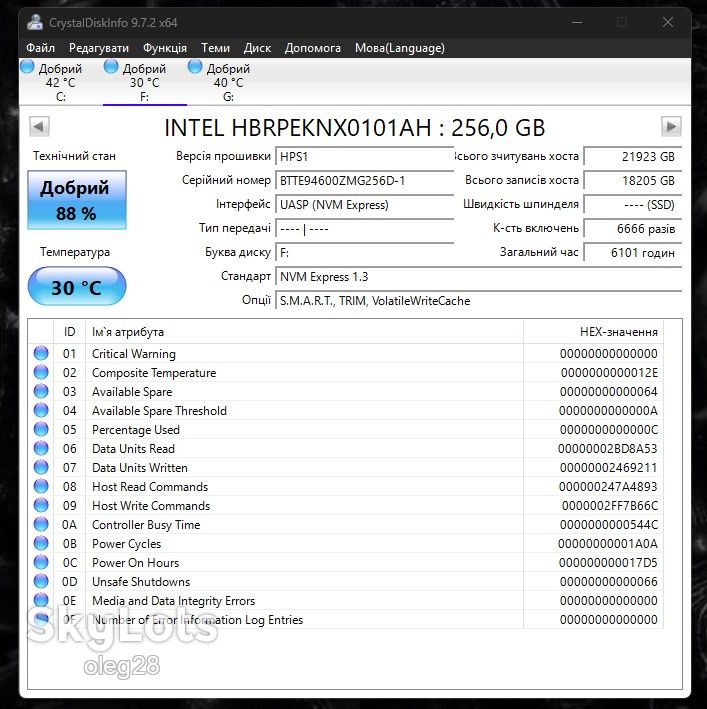Click spindle speed value ---- (SSD)
This screenshot has width=707, height=709.
pos(633,204)
